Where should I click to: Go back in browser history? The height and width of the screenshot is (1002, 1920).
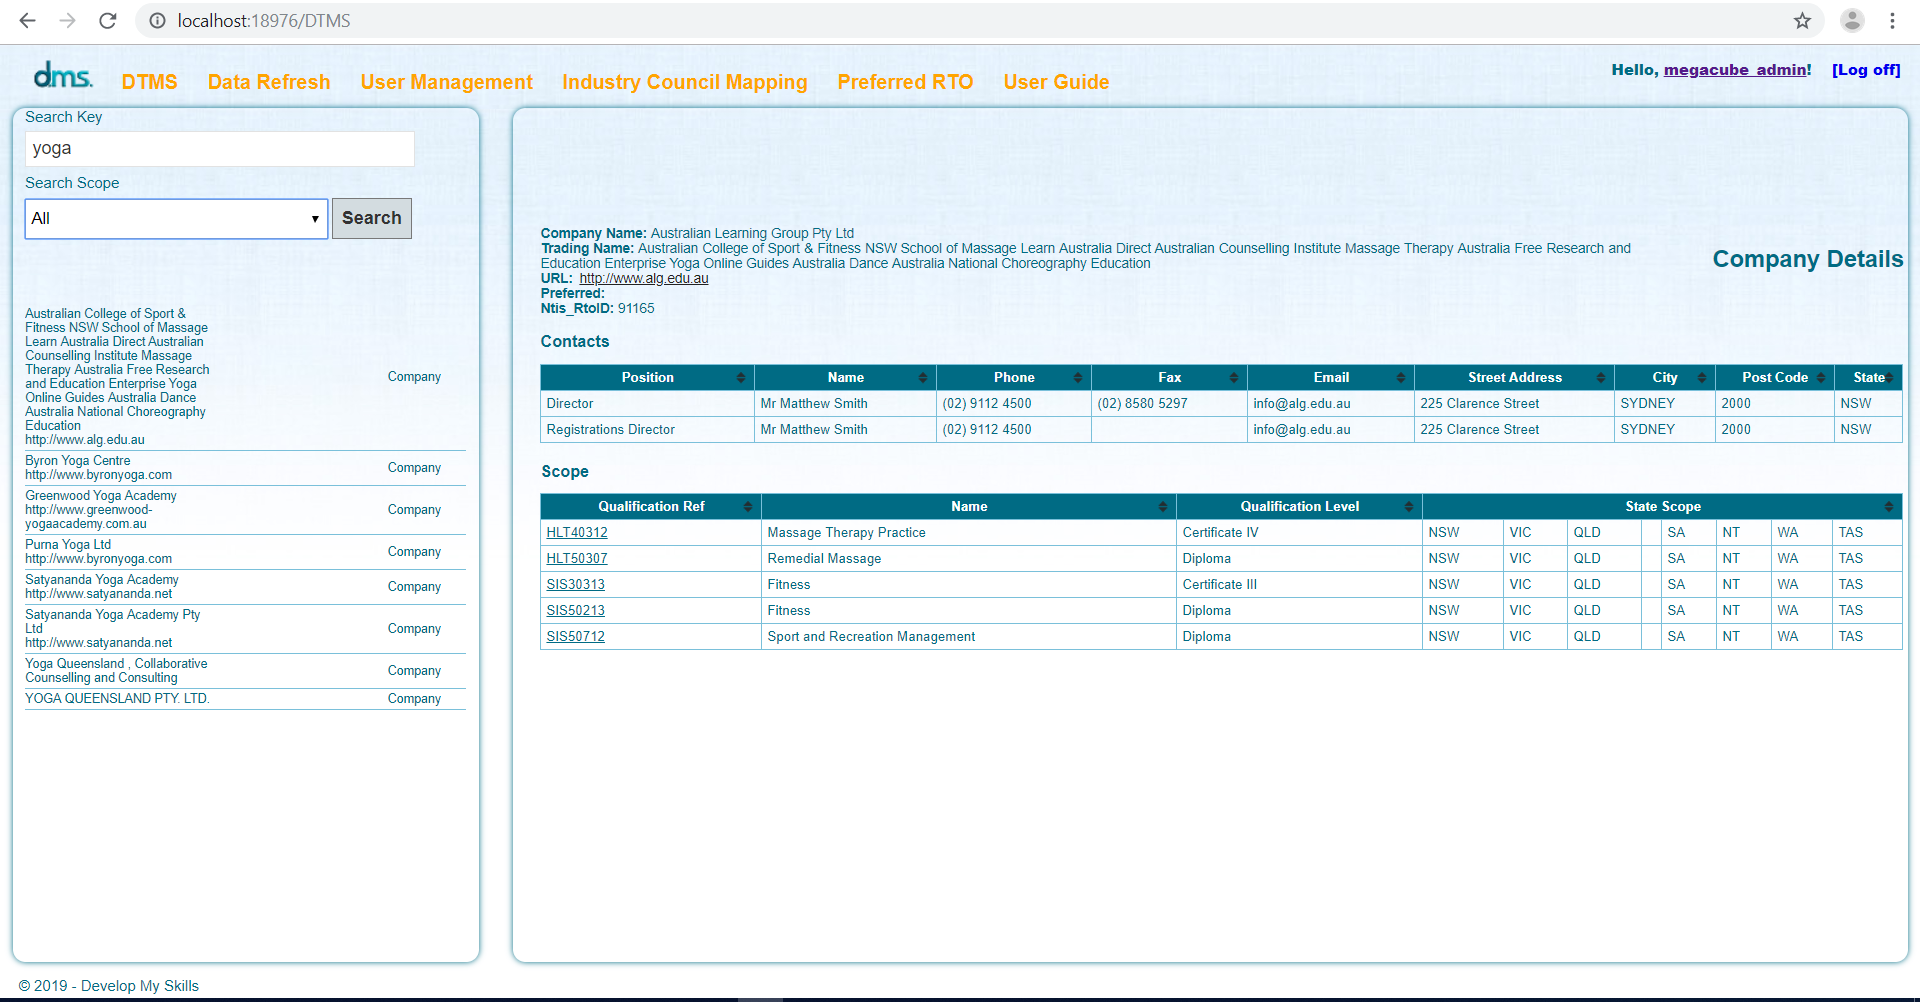tap(27, 20)
